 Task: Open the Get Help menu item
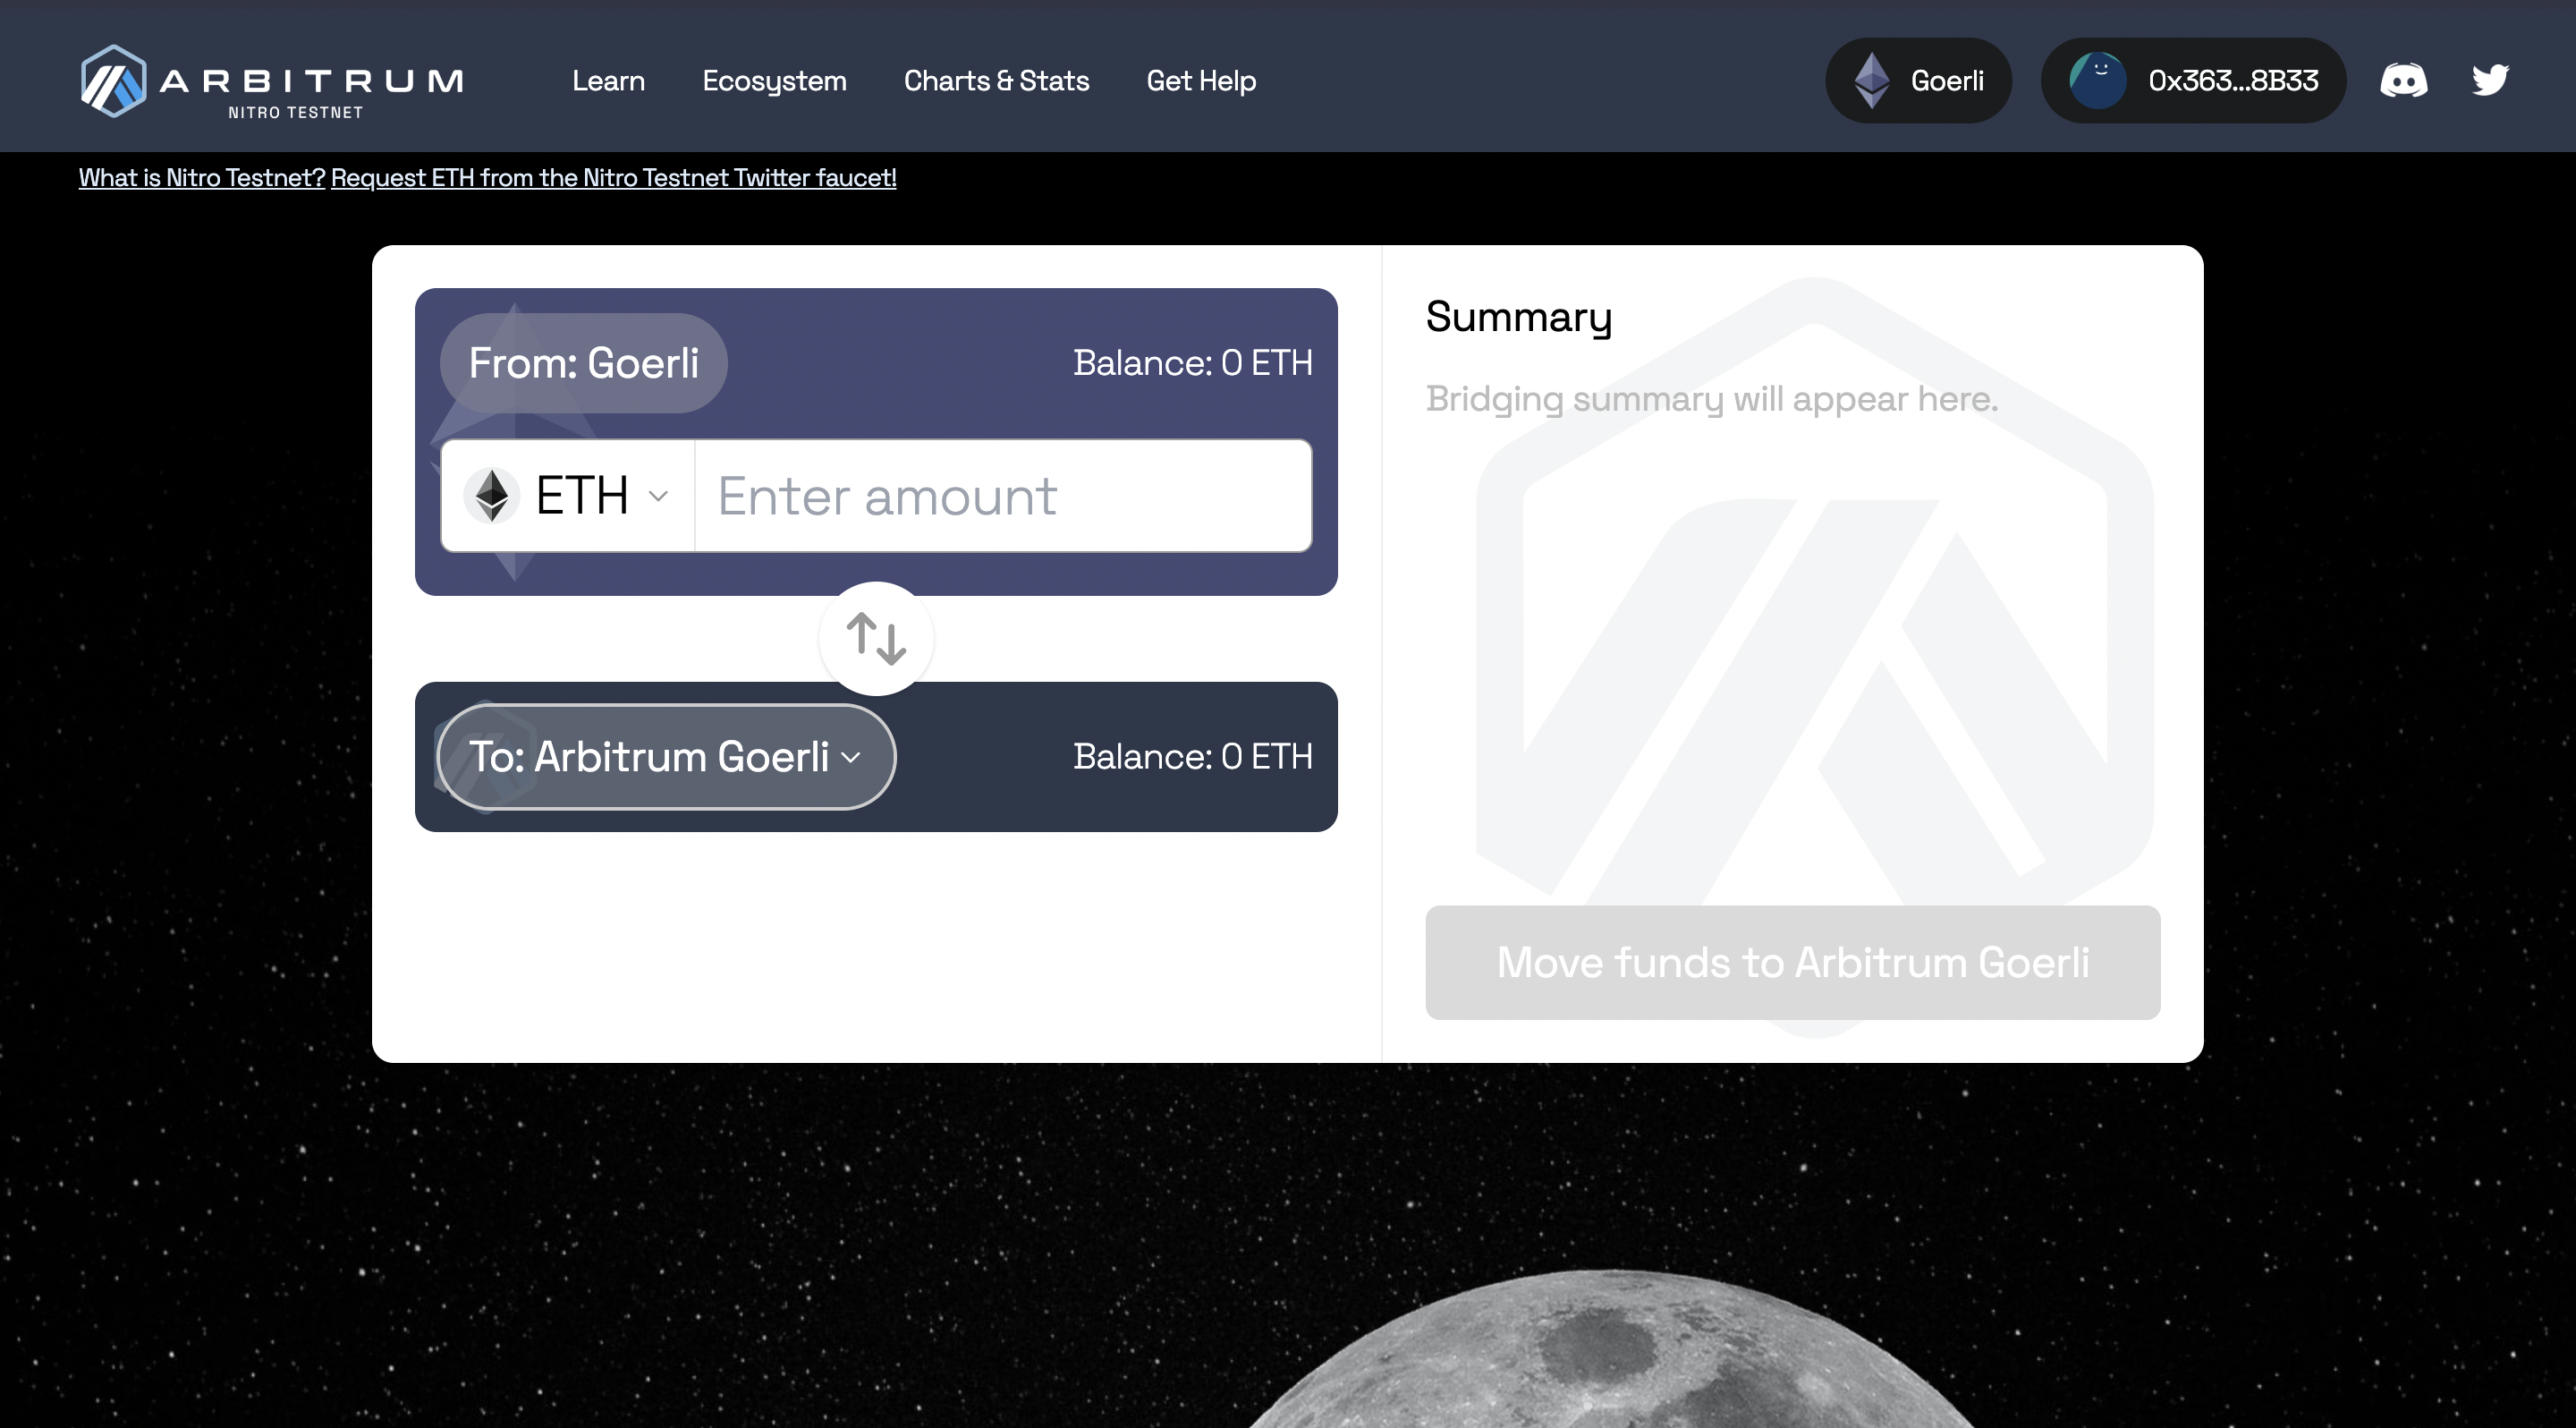(x=1200, y=80)
